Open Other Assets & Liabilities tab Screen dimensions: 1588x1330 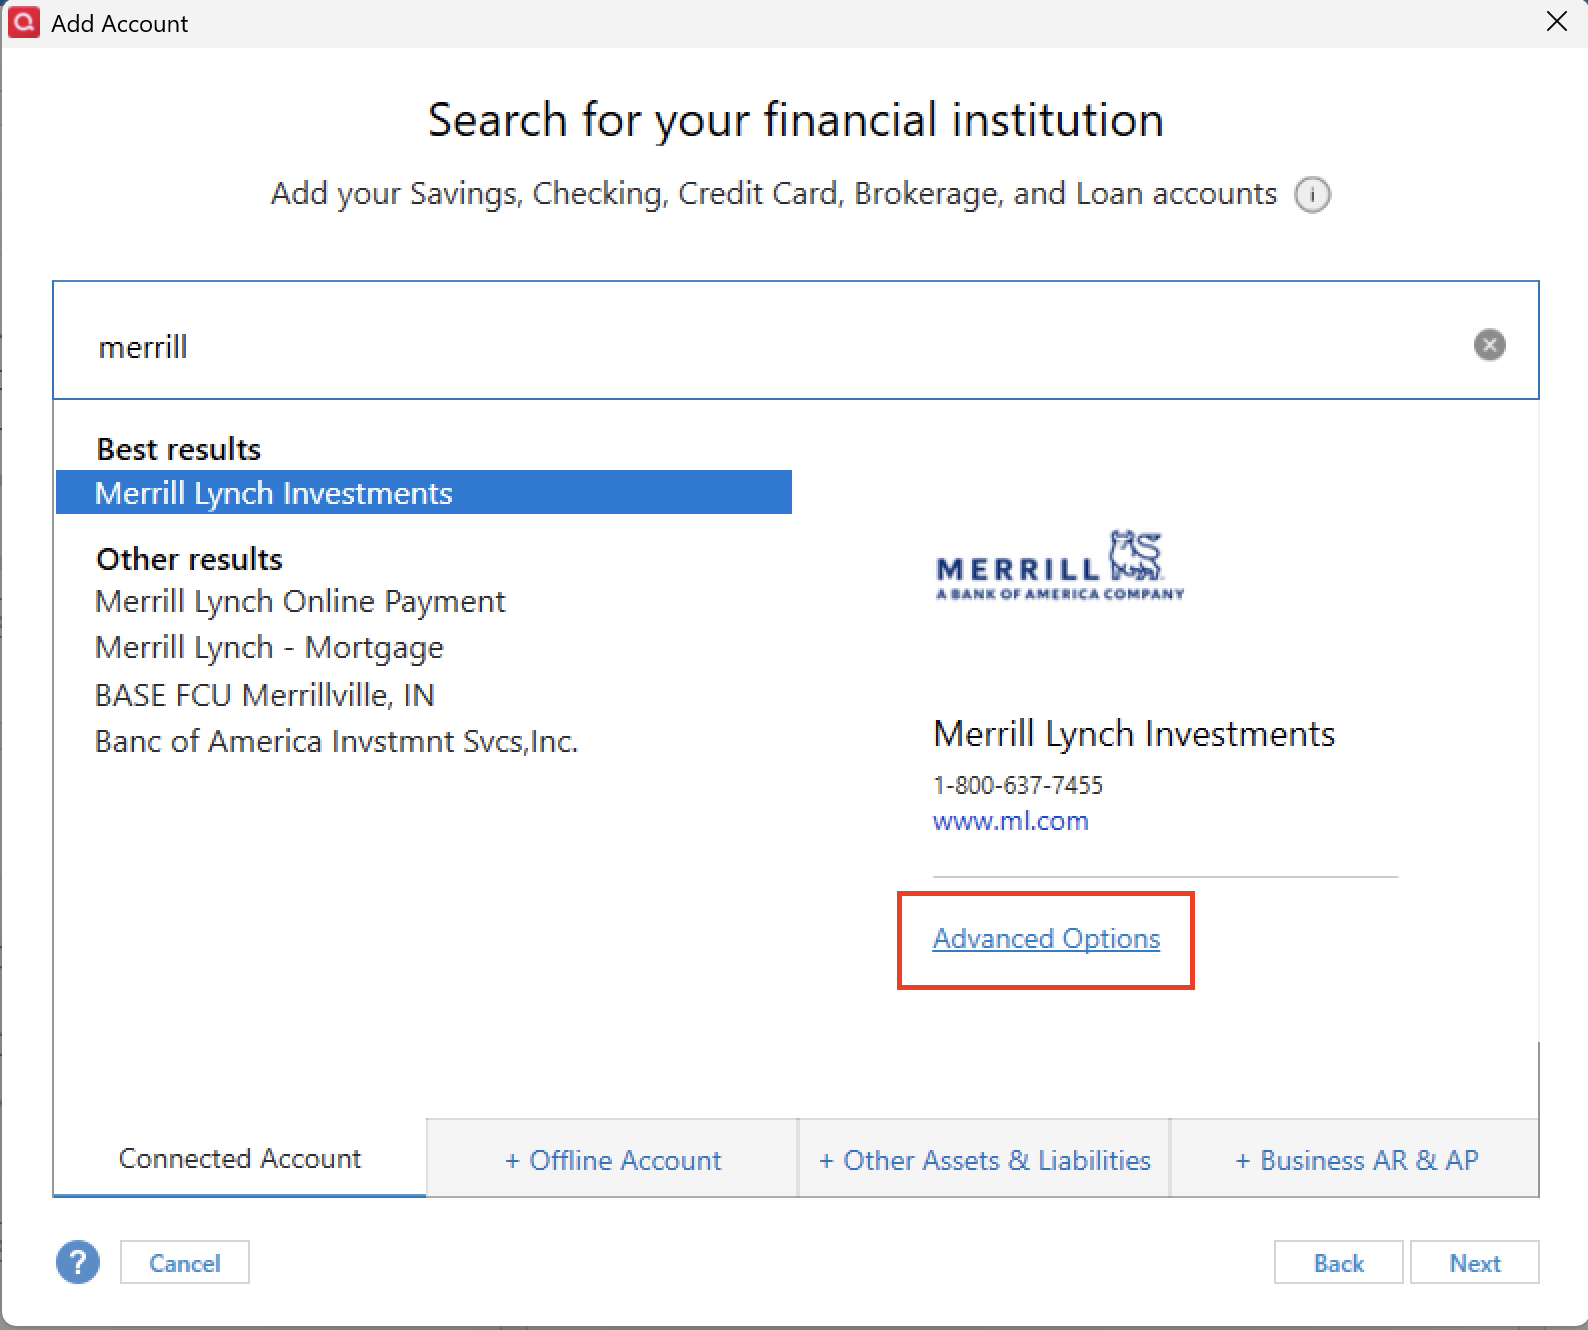coord(984,1160)
